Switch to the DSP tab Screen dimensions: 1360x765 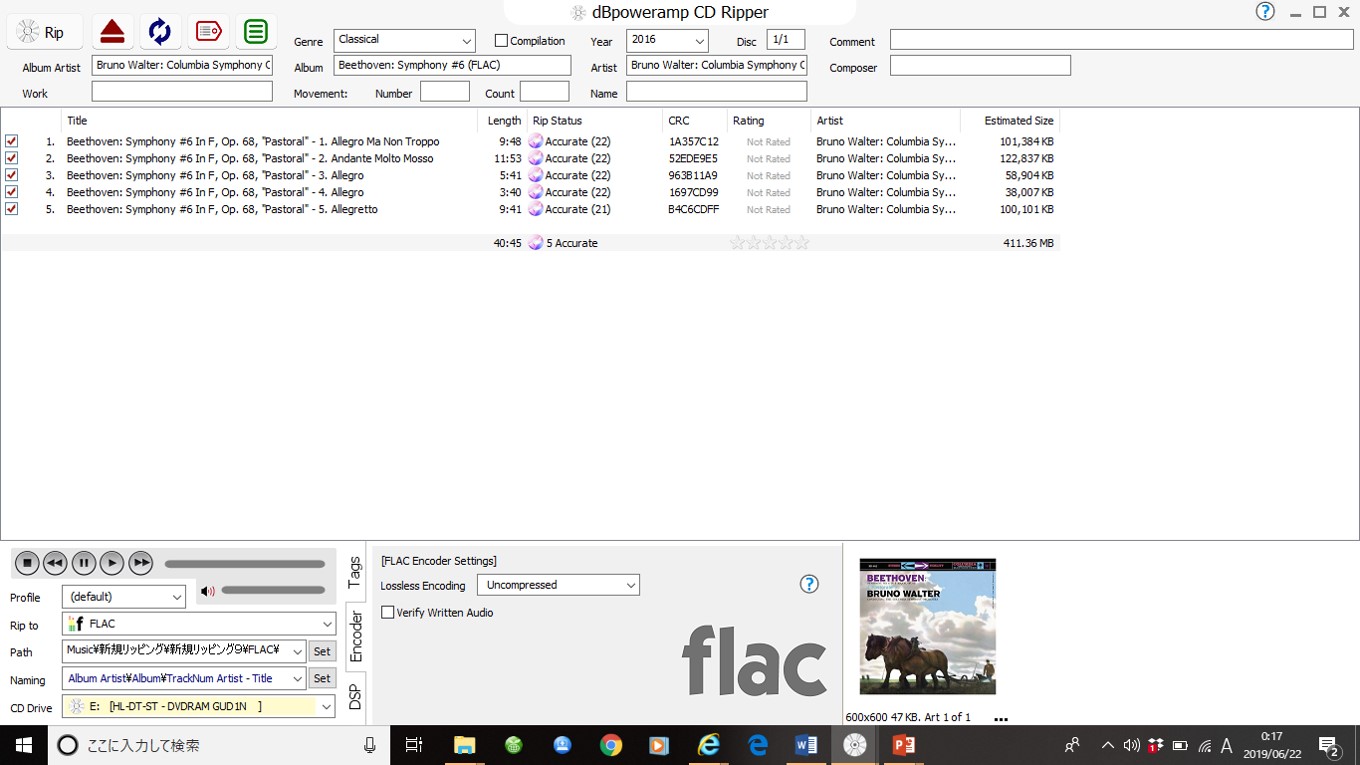tap(355, 696)
